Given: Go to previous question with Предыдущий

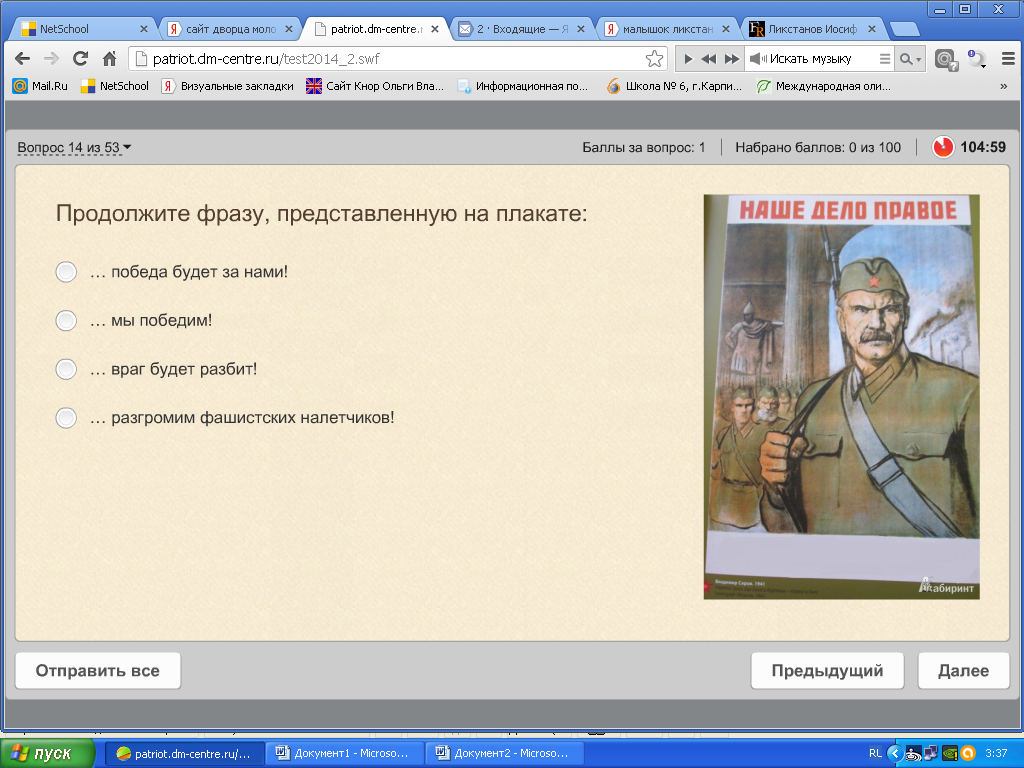Looking at the screenshot, I should (x=827, y=671).
